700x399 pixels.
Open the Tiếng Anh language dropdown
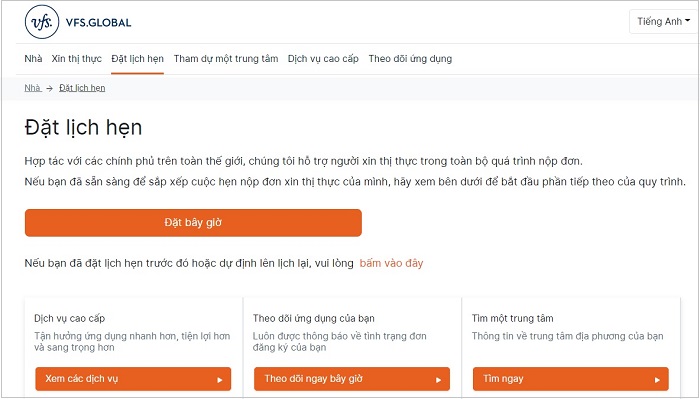point(663,21)
